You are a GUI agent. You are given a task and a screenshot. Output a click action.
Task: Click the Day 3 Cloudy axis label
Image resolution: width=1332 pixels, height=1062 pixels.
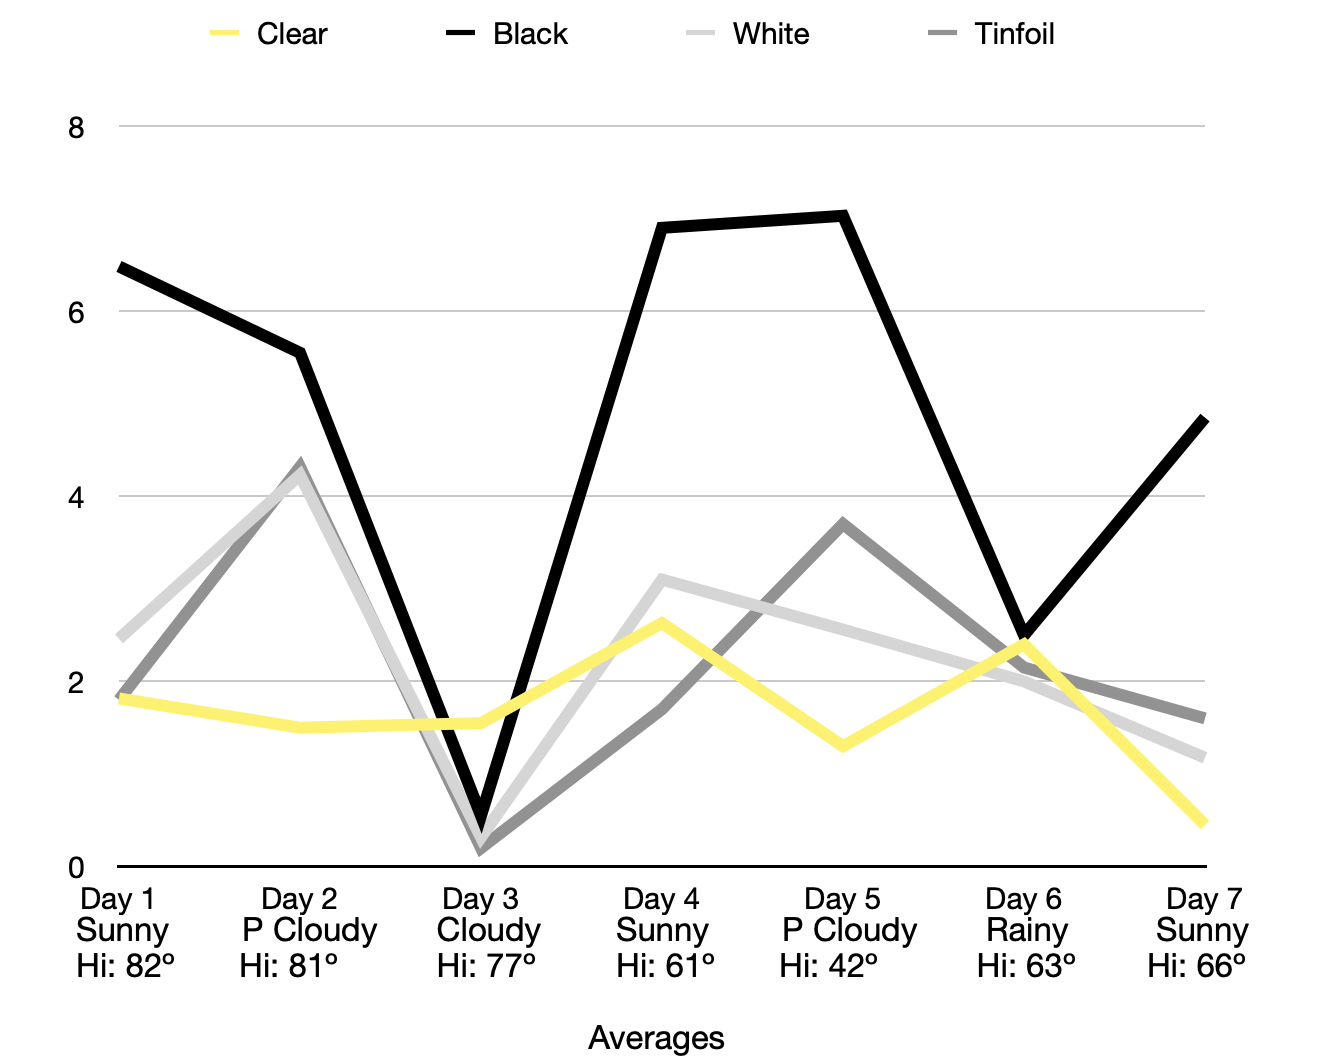(488, 931)
